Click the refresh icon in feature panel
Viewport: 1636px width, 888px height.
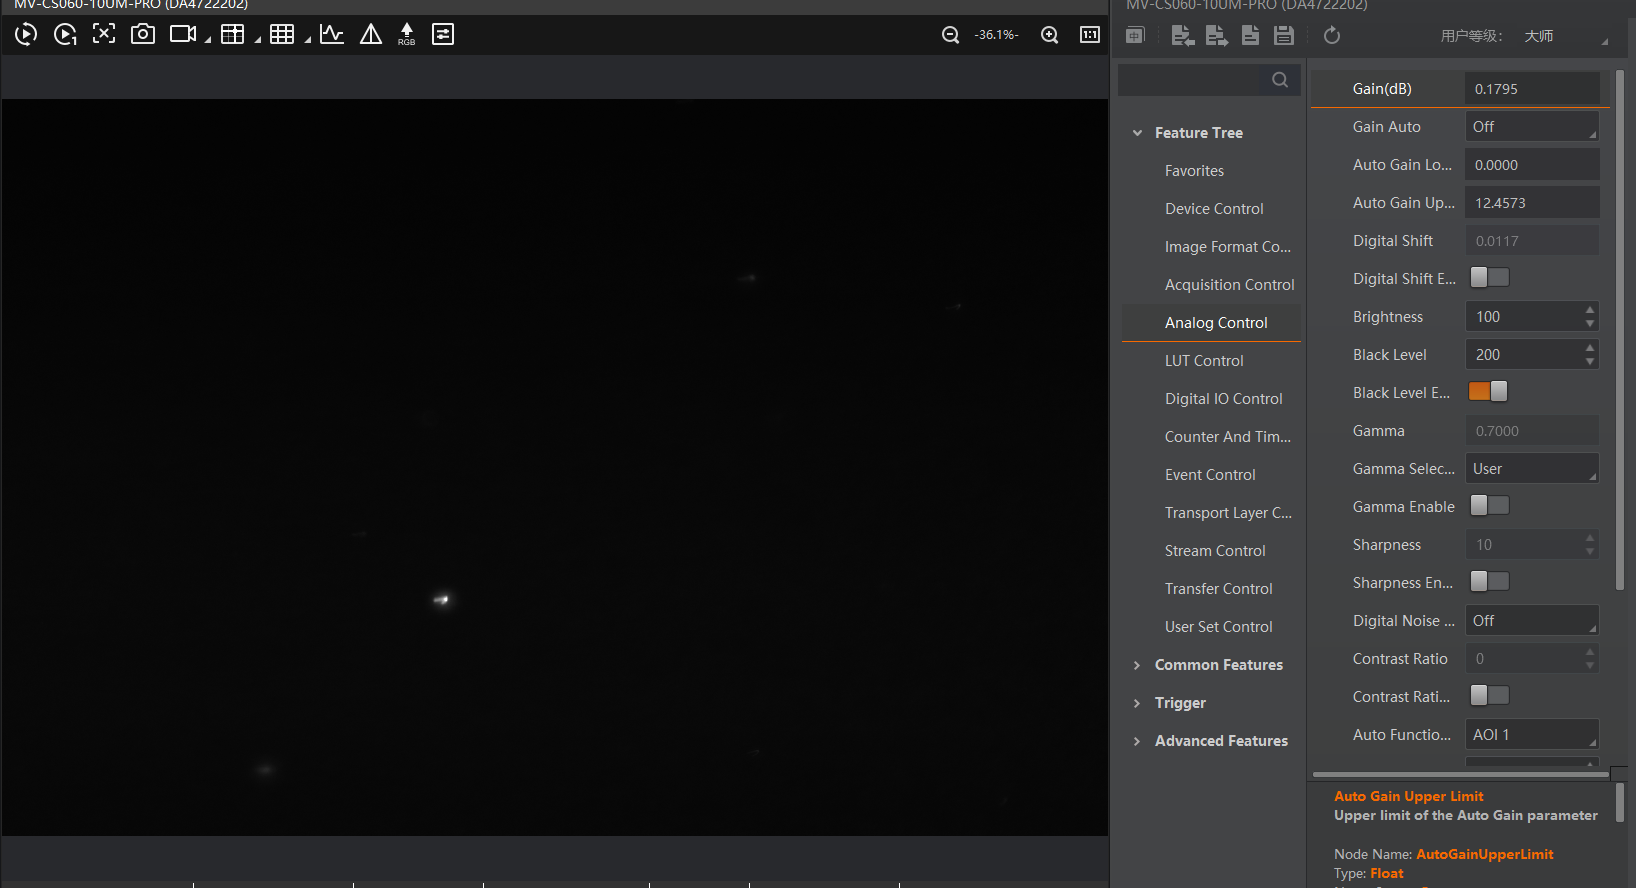coord(1331,36)
